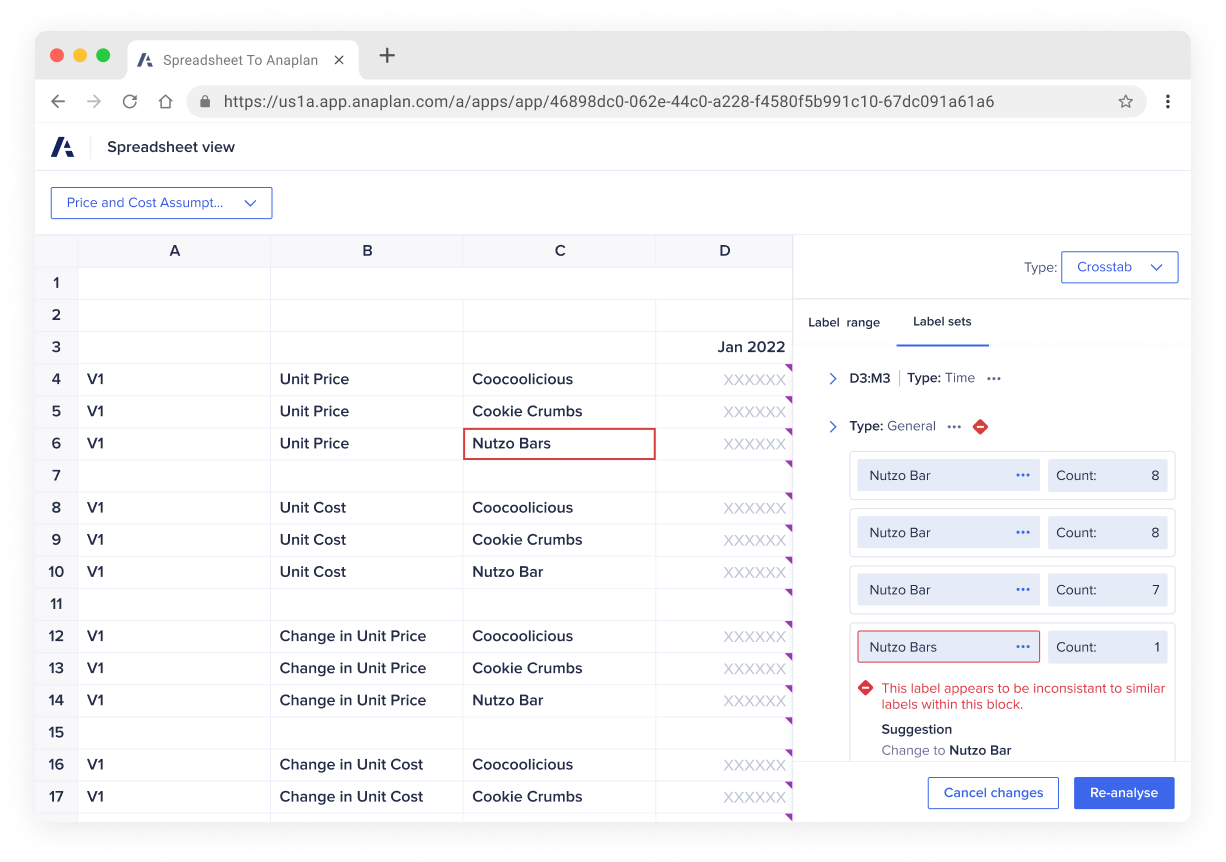Viewport: 1226px width, 862px height.
Task: Open ellipsis menu on Nutzo Bars label
Action: (1022, 647)
